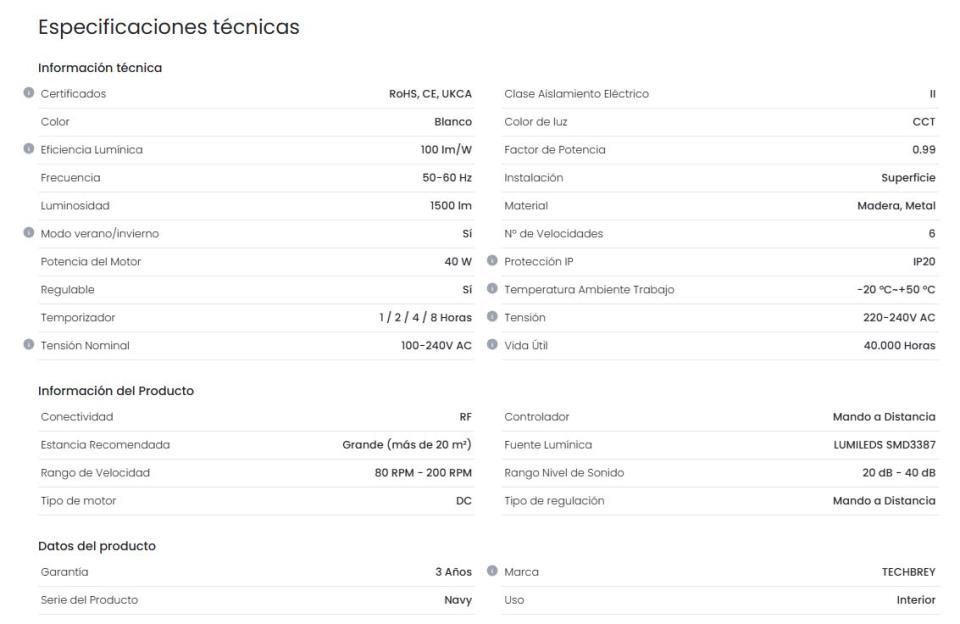Screen dimensions: 960x624
Task: Select the 80 RPM - 200 RPM value
Action: [x=423, y=473]
